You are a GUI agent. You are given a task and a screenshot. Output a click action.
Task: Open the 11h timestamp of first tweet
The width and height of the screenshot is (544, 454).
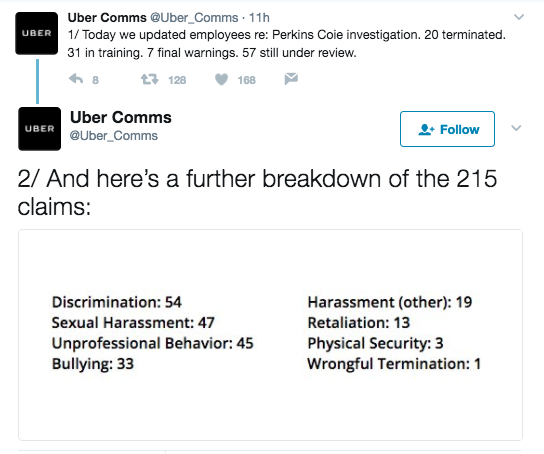(x=259, y=17)
